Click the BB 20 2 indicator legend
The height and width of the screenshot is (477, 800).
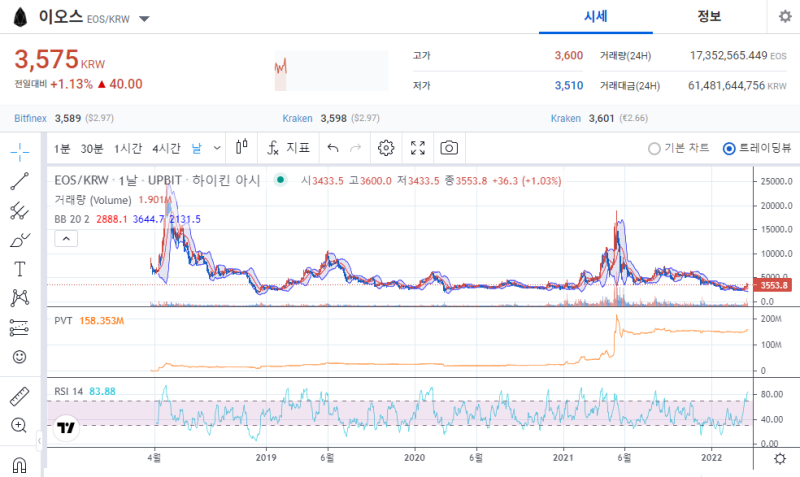click(x=72, y=219)
